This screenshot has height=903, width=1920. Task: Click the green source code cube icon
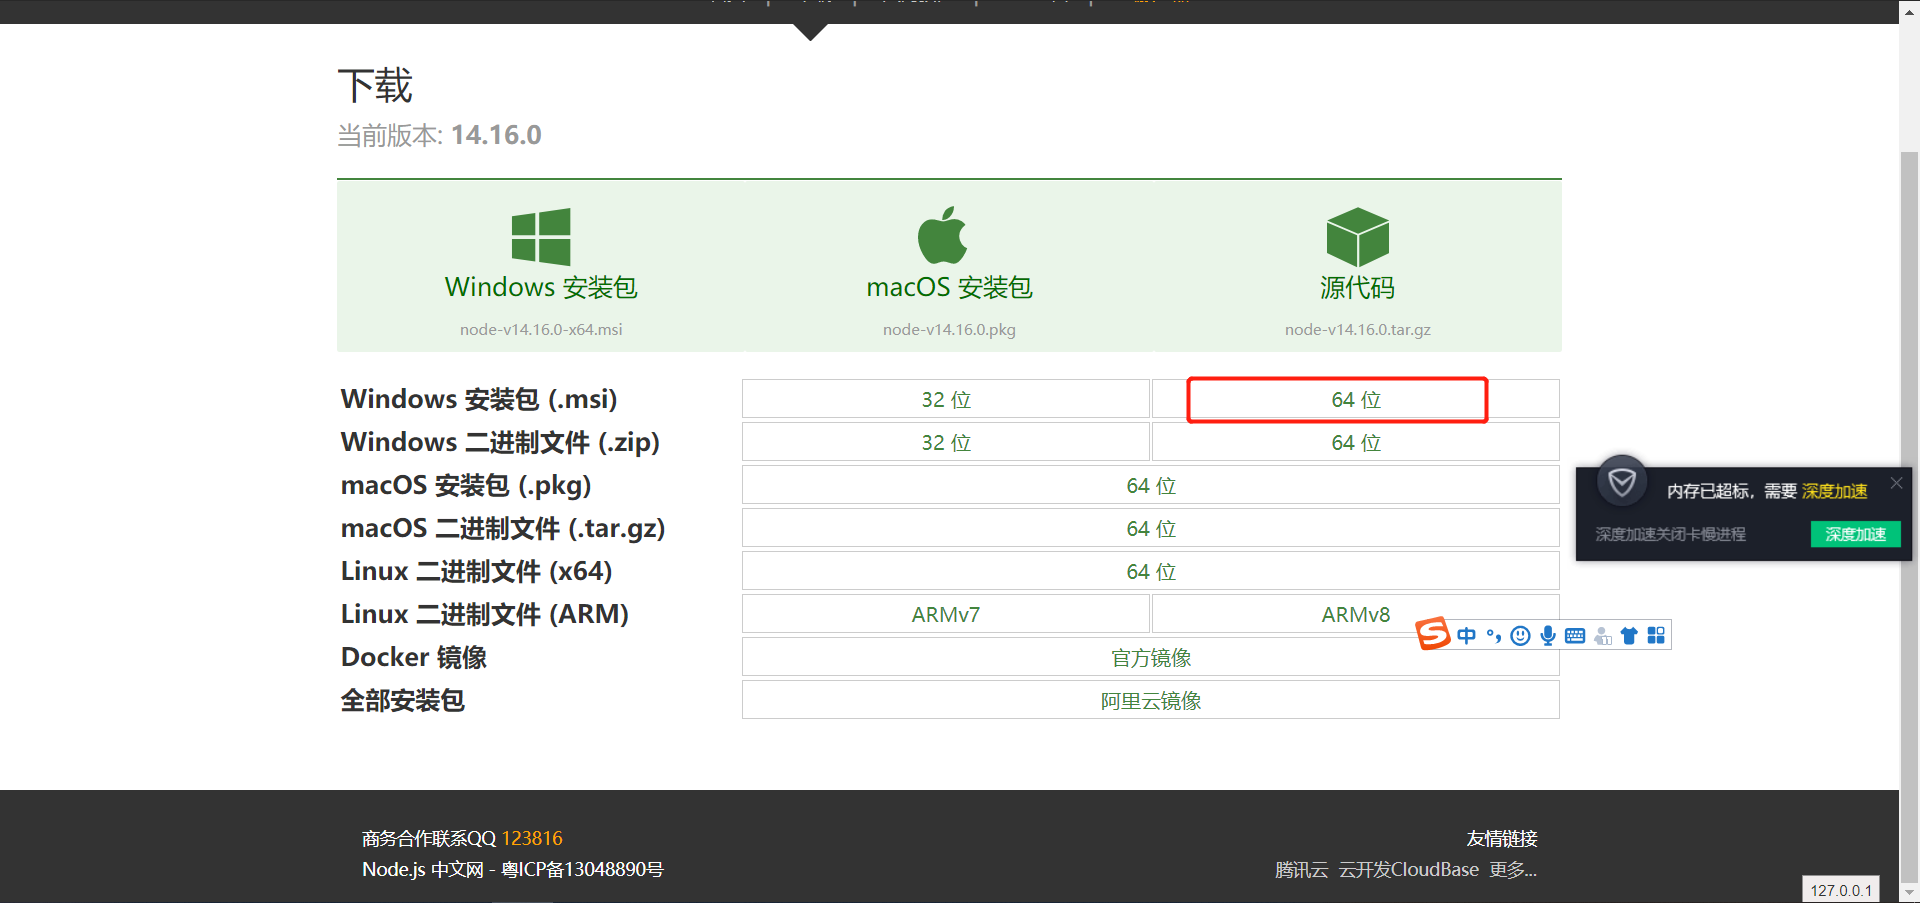[1358, 237]
